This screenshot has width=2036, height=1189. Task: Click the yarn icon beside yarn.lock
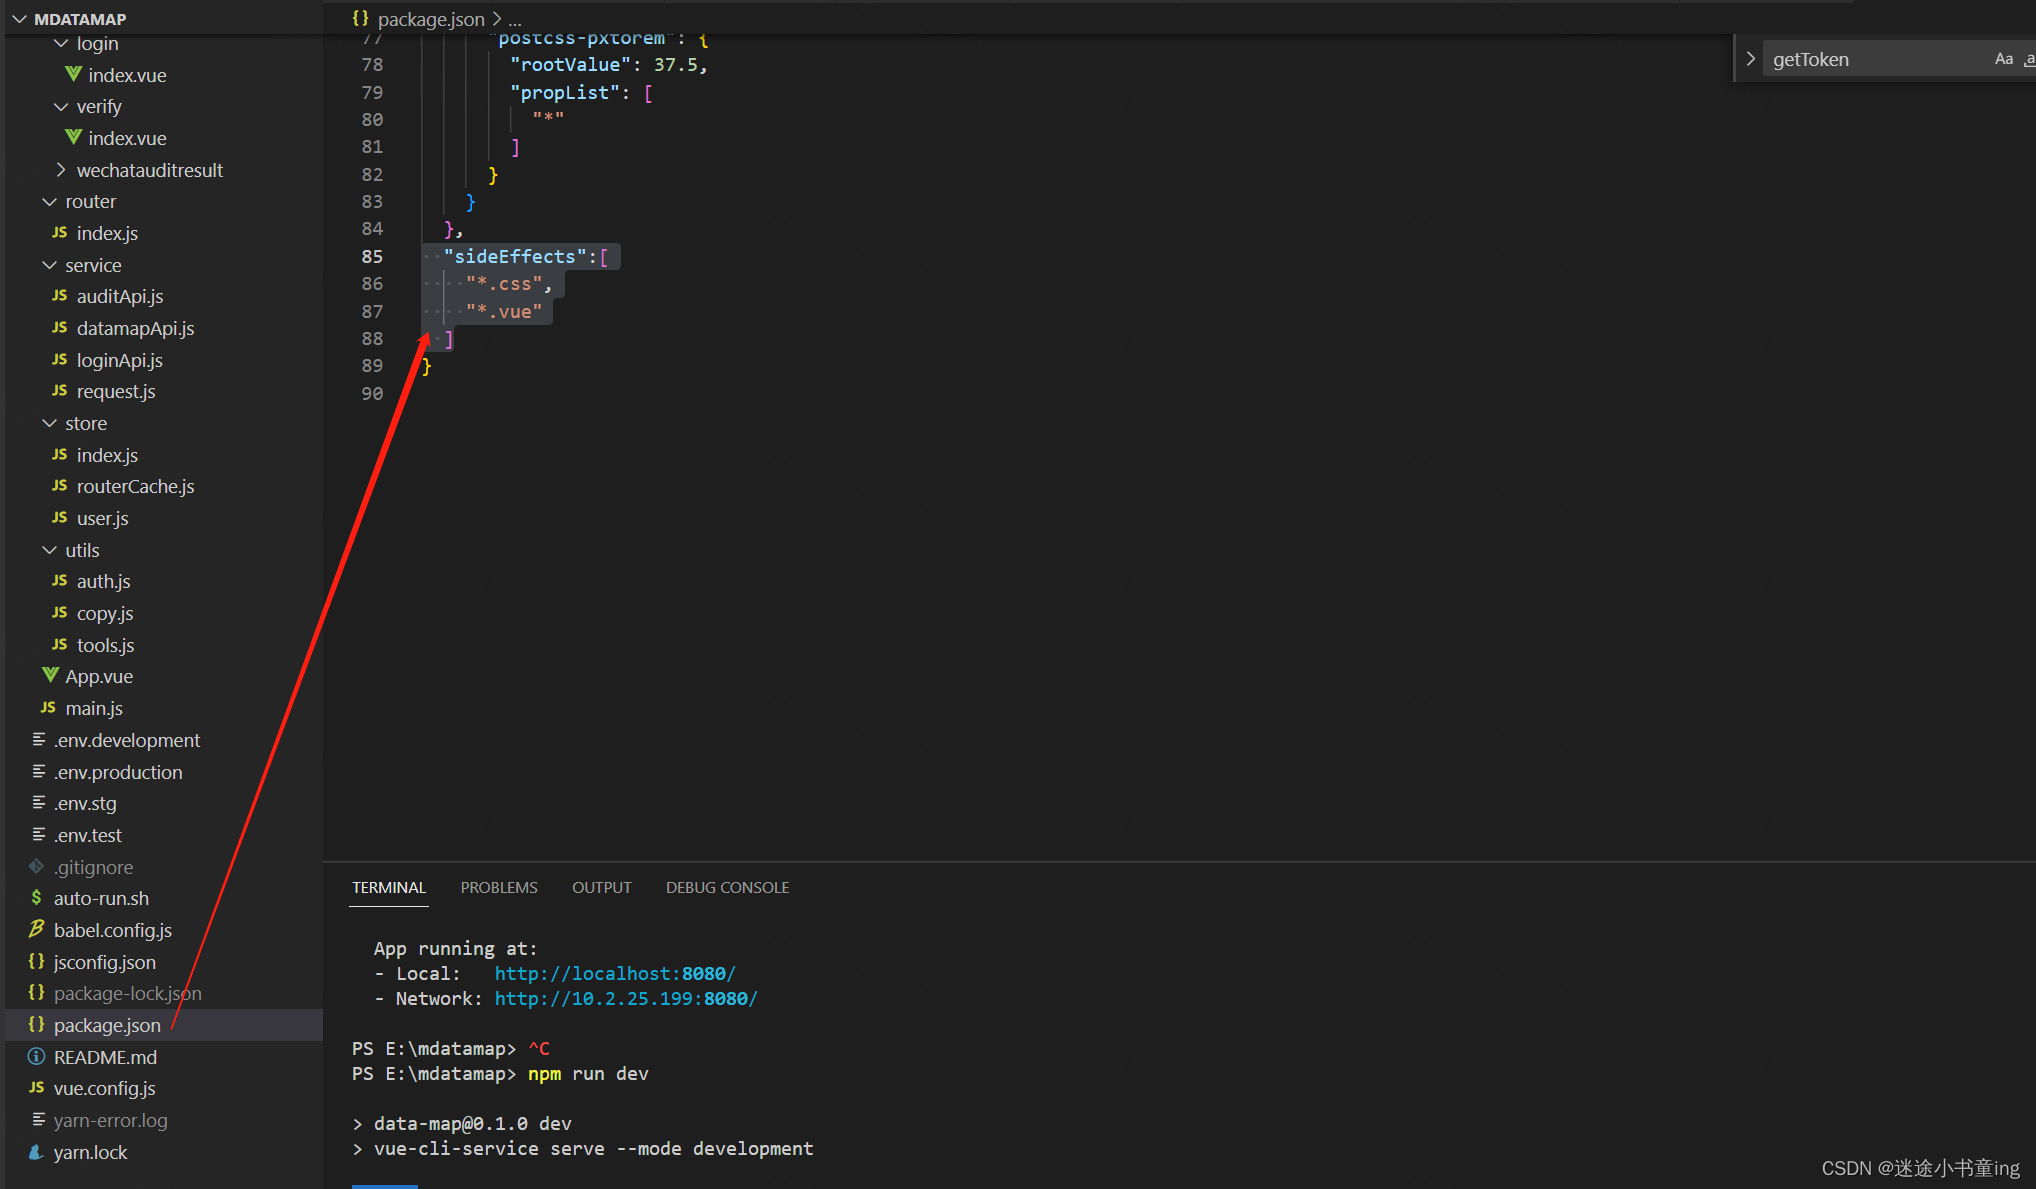[37, 1152]
